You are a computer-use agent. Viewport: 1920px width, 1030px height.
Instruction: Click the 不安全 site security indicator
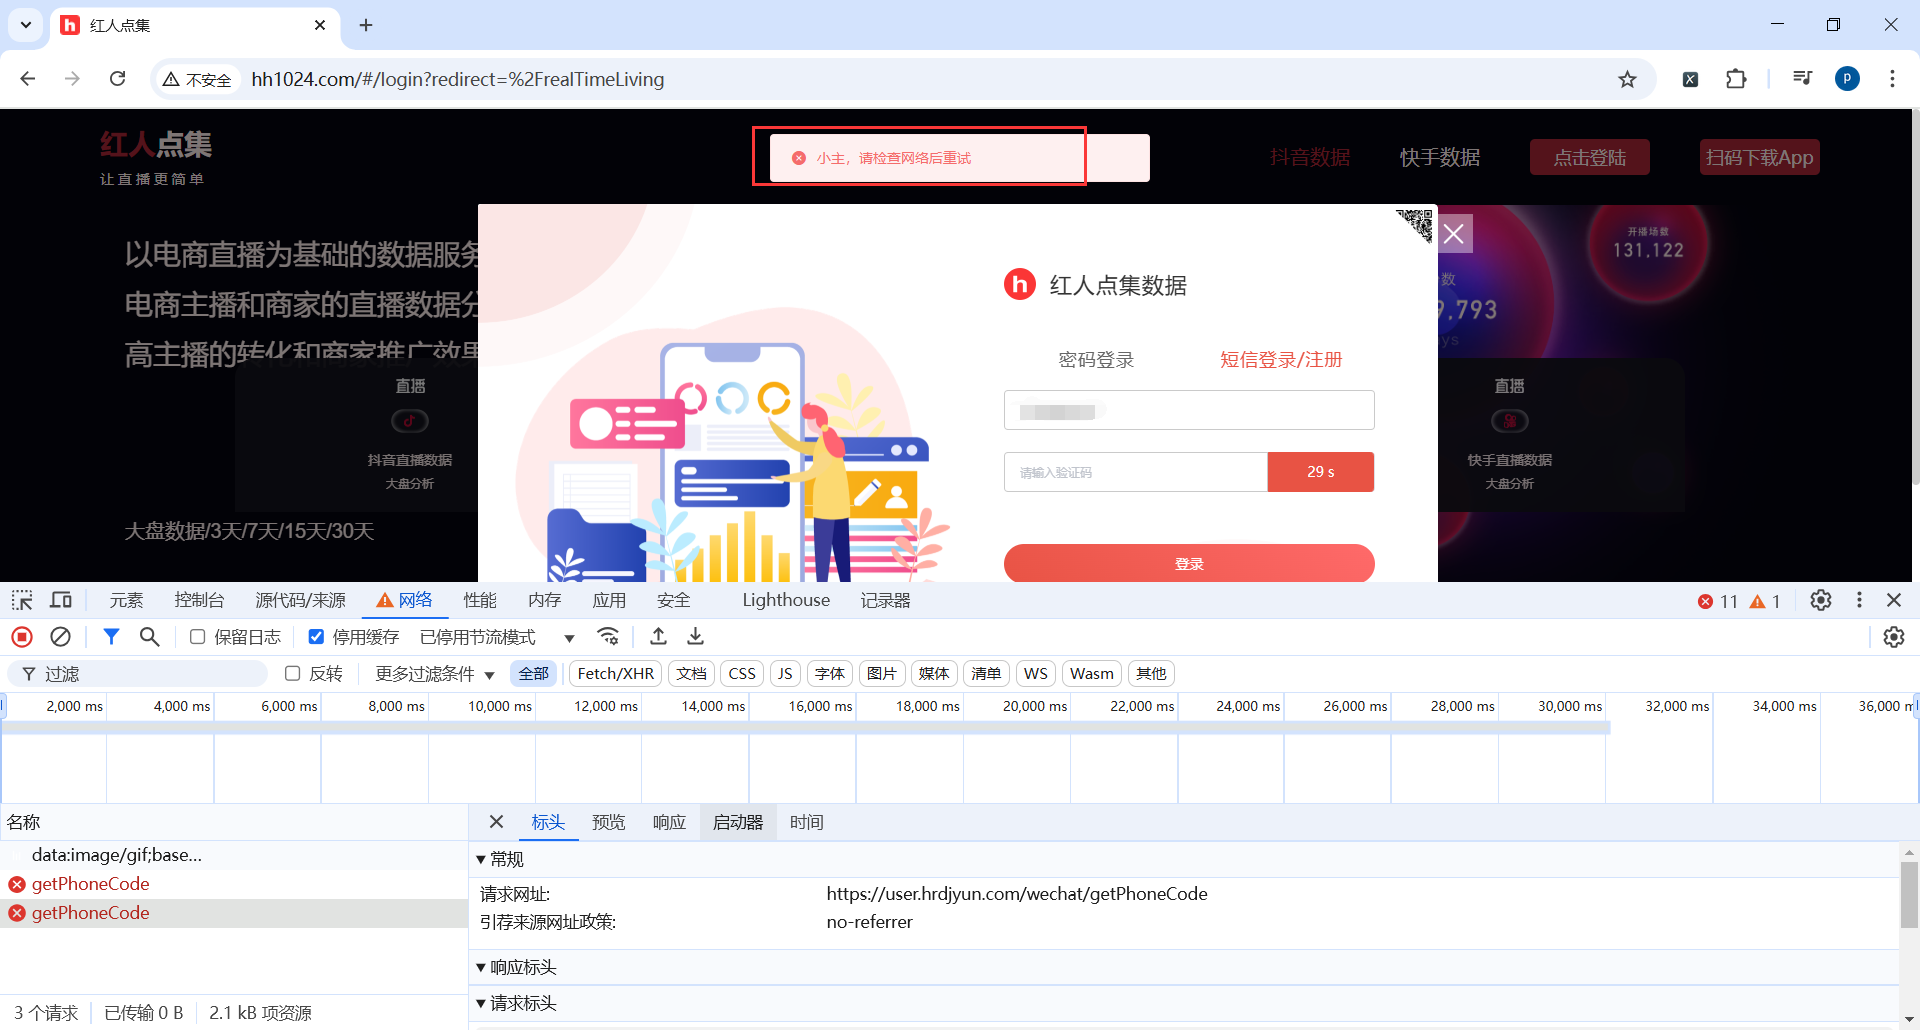(198, 79)
